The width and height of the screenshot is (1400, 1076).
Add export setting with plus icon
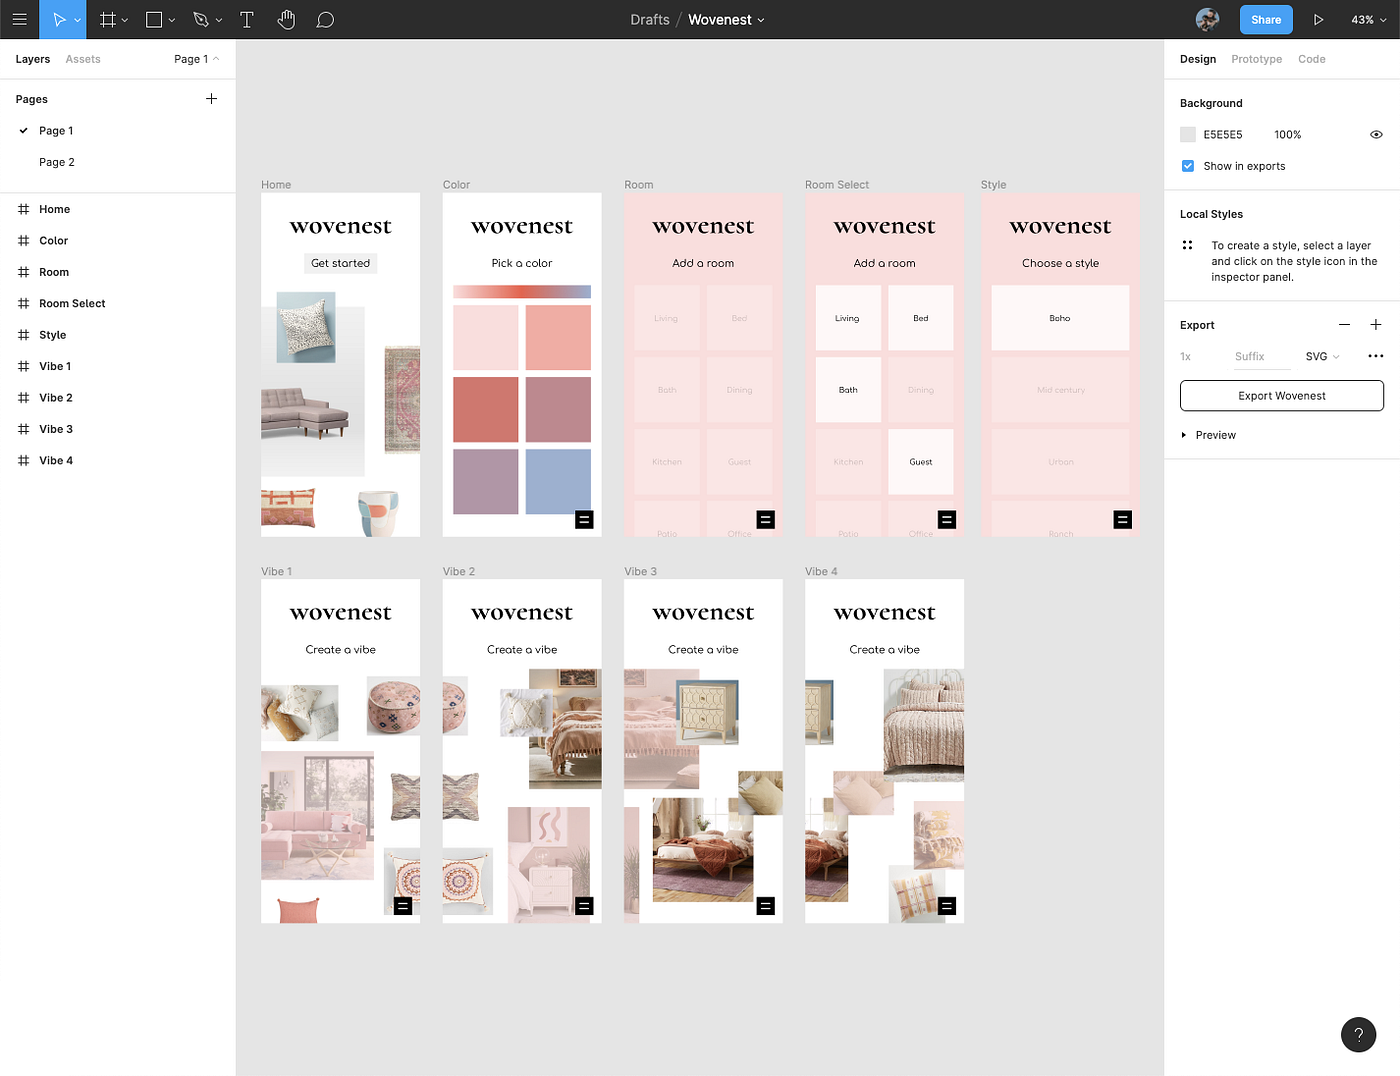[1376, 324]
